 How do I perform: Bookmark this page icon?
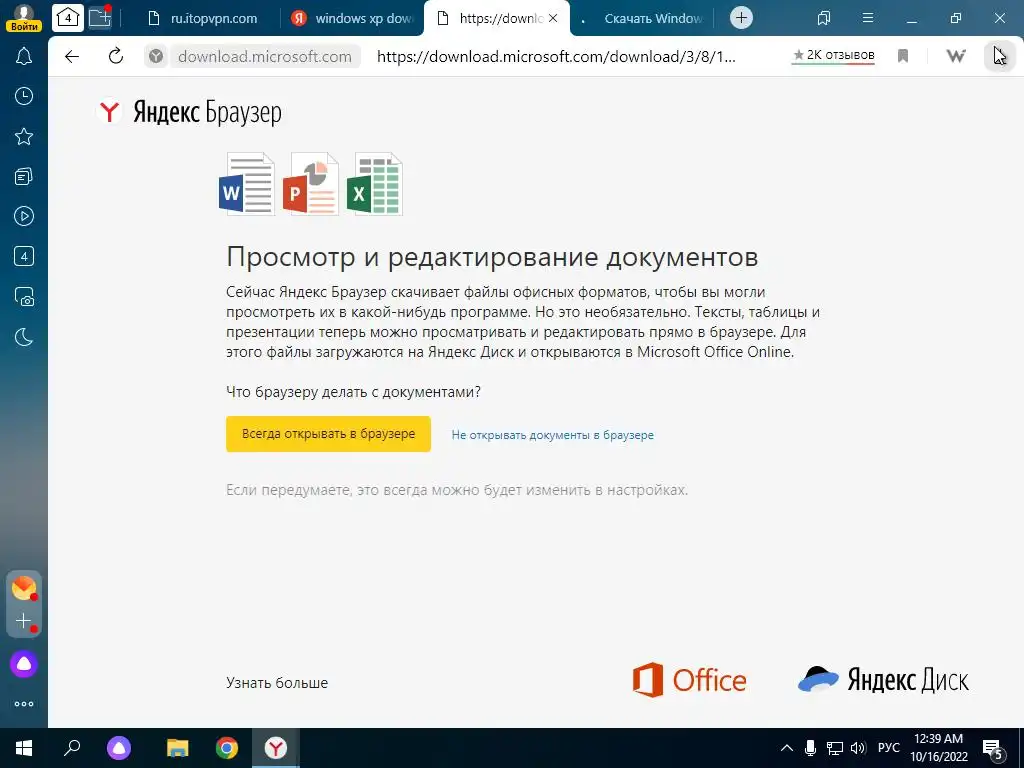903,56
